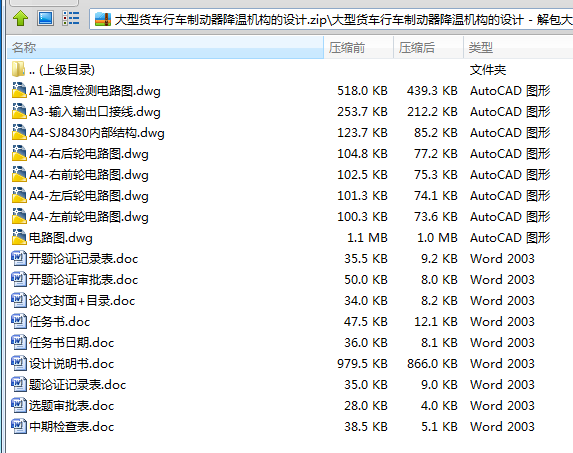573x453 pixels.
Task: Click the 12.1 KB compressed size
Action: [436, 322]
